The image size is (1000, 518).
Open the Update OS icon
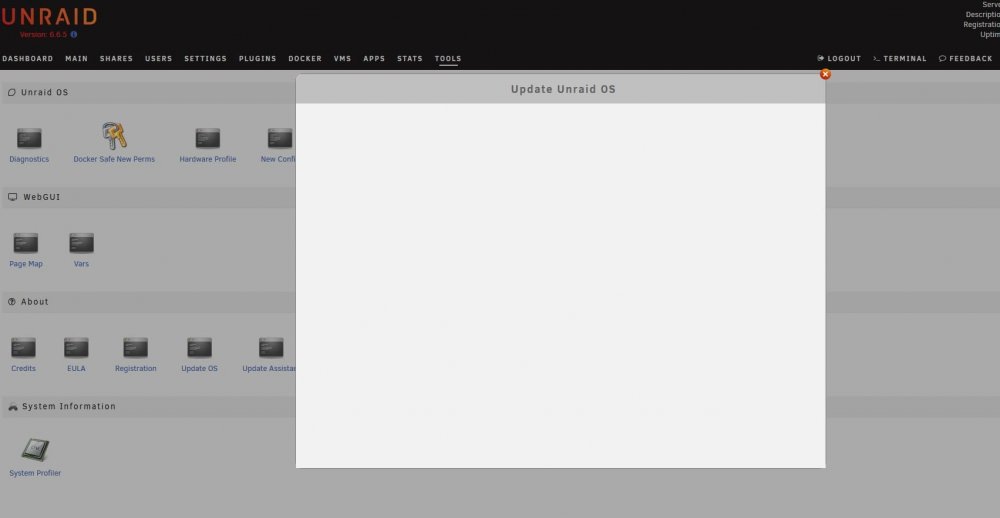tap(200, 348)
